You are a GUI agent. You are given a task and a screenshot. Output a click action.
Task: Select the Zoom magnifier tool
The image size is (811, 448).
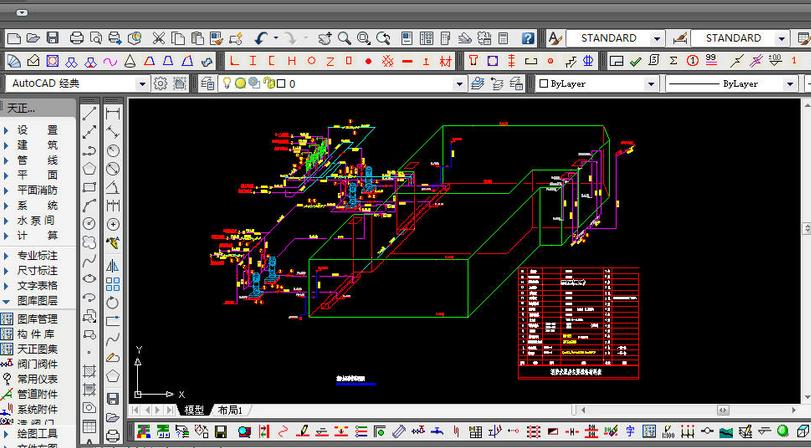point(344,38)
